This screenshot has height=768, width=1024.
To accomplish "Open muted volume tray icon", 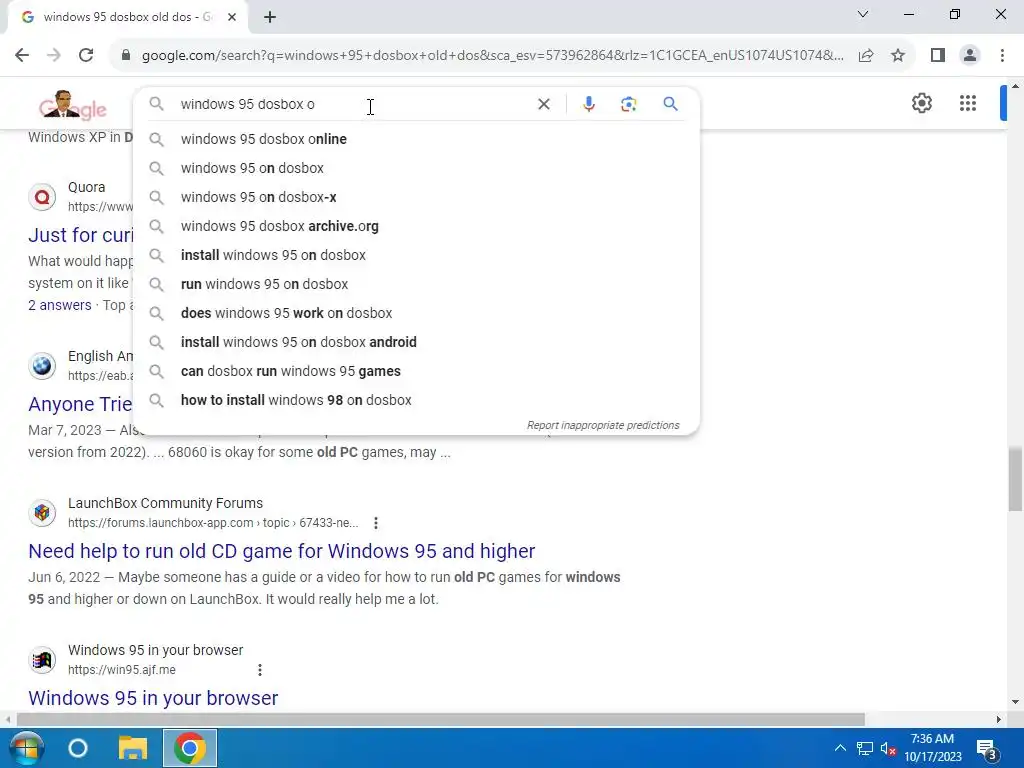I will pyautogui.click(x=888, y=748).
